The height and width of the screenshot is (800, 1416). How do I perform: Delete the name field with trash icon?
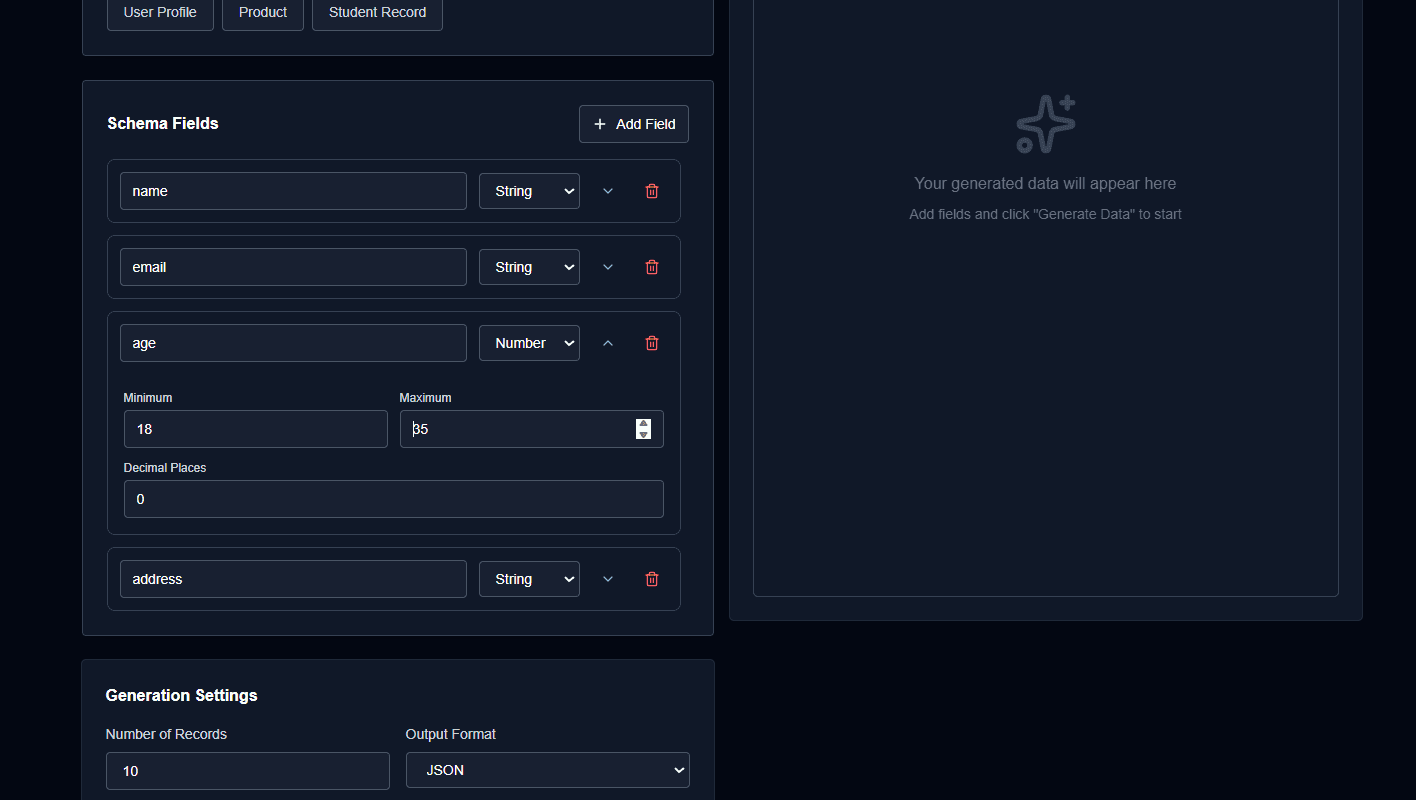652,191
